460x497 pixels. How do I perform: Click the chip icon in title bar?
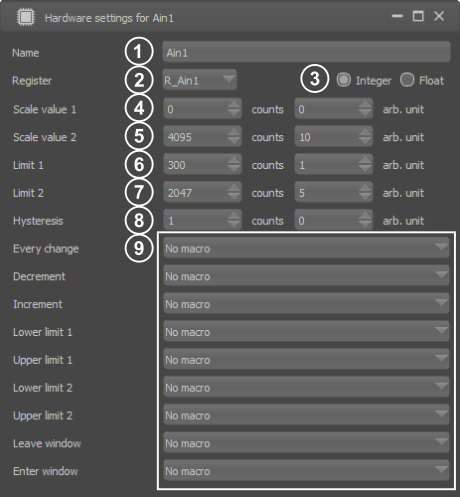(x=26, y=17)
